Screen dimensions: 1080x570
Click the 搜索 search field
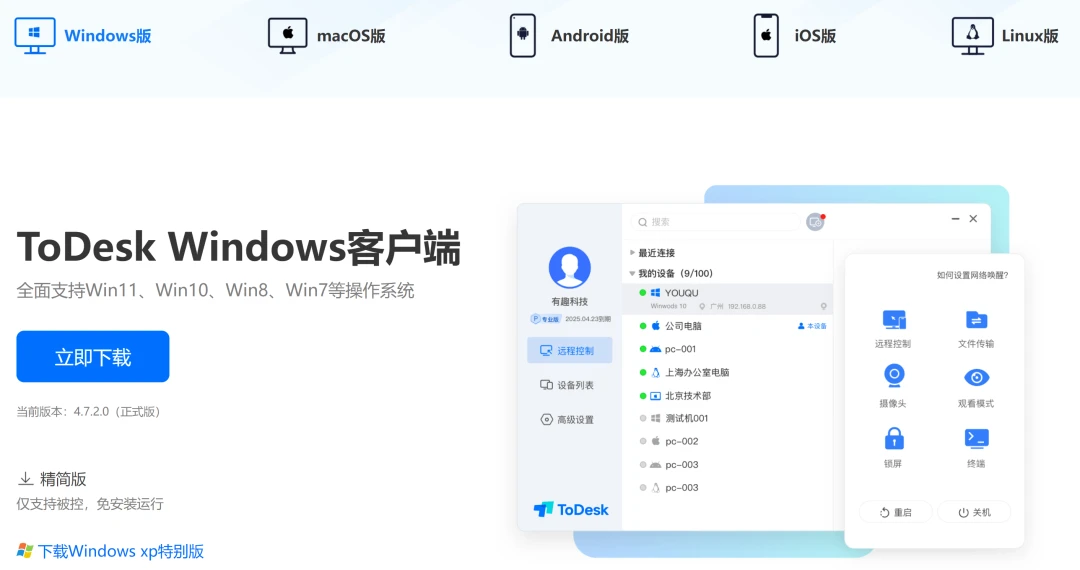click(x=714, y=222)
